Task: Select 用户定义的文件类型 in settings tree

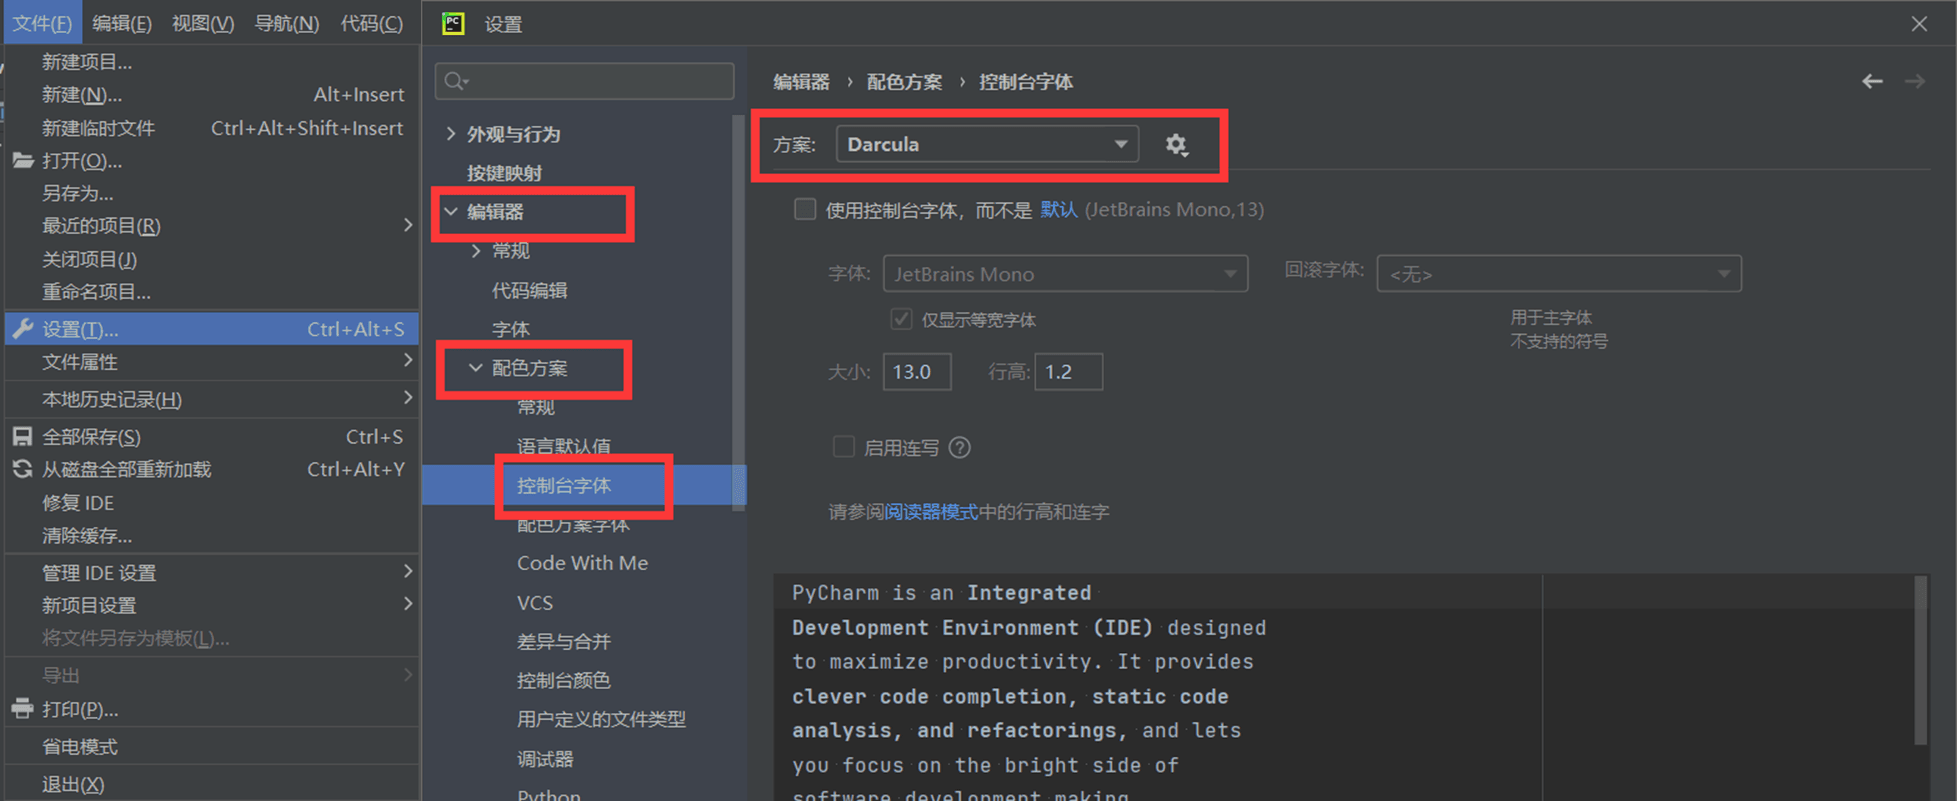Action: (602, 720)
